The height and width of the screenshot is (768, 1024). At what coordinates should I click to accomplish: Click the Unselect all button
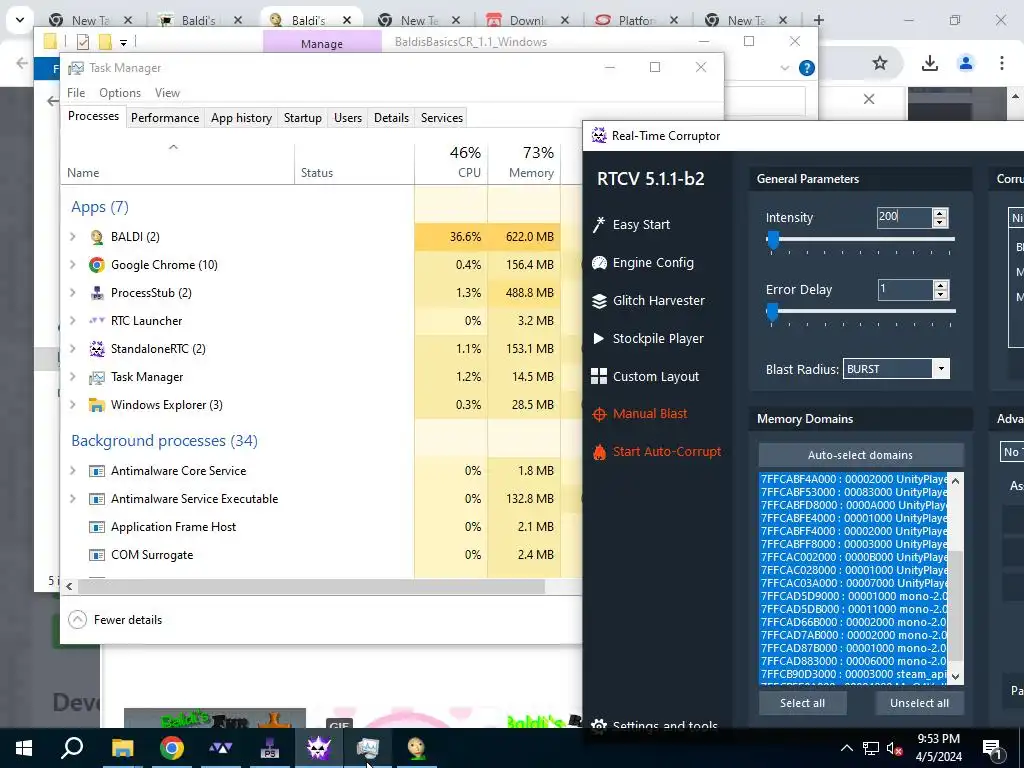[x=919, y=703]
